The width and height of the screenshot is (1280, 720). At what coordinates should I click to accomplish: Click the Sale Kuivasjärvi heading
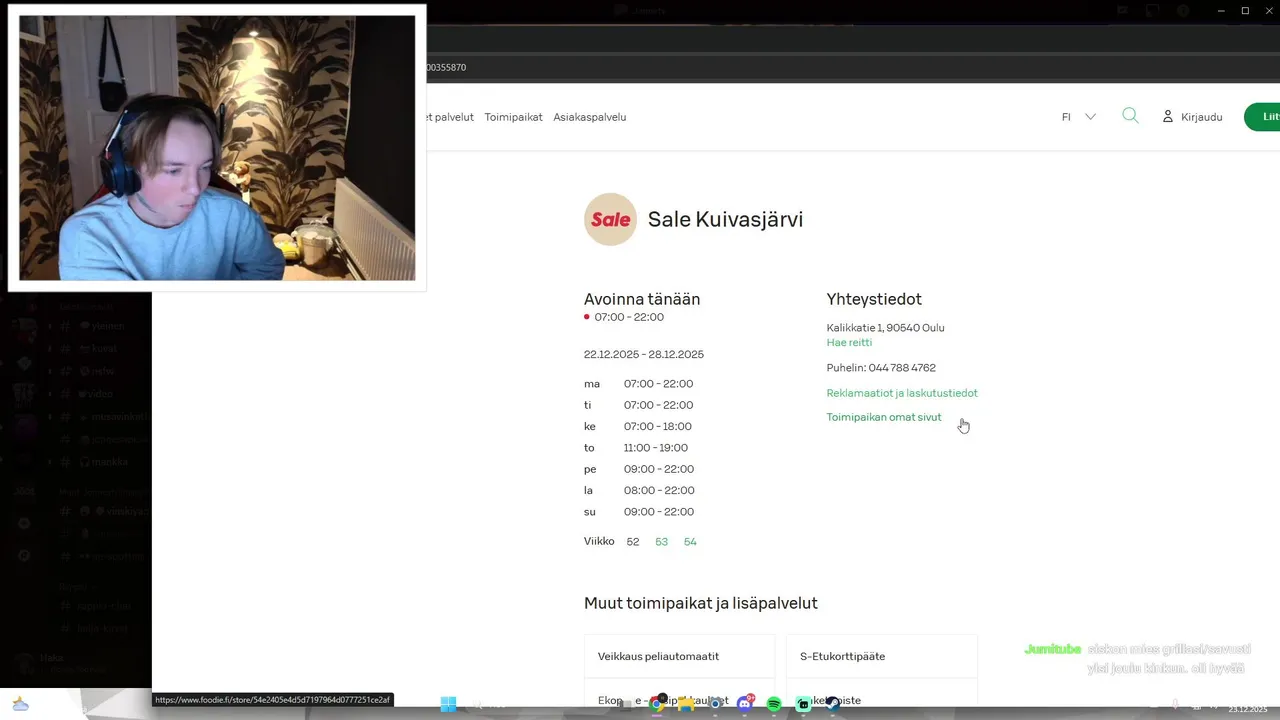click(x=725, y=219)
